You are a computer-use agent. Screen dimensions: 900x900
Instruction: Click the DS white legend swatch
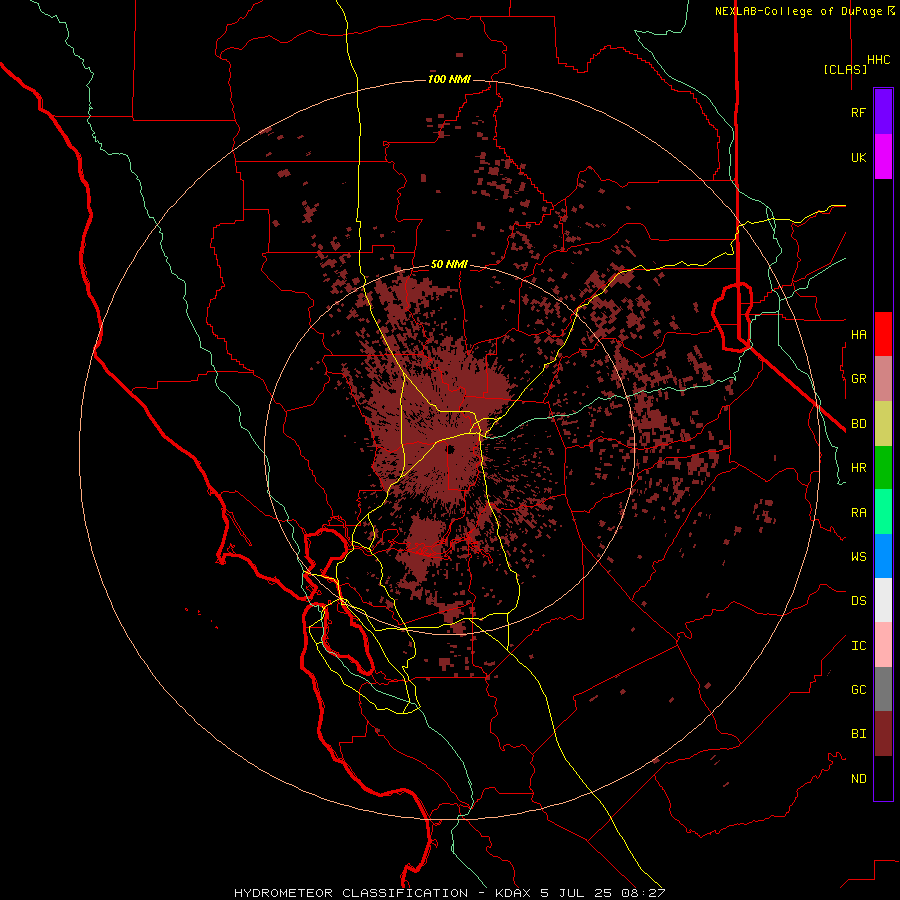(x=883, y=600)
